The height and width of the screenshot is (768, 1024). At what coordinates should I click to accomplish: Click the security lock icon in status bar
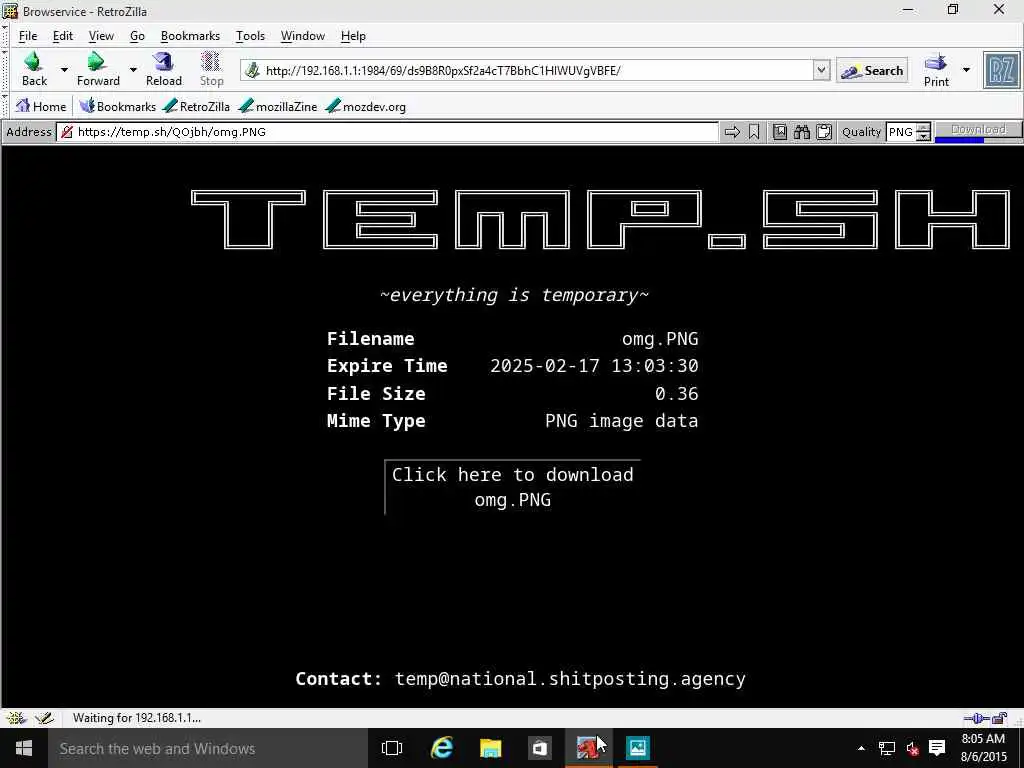999,719
